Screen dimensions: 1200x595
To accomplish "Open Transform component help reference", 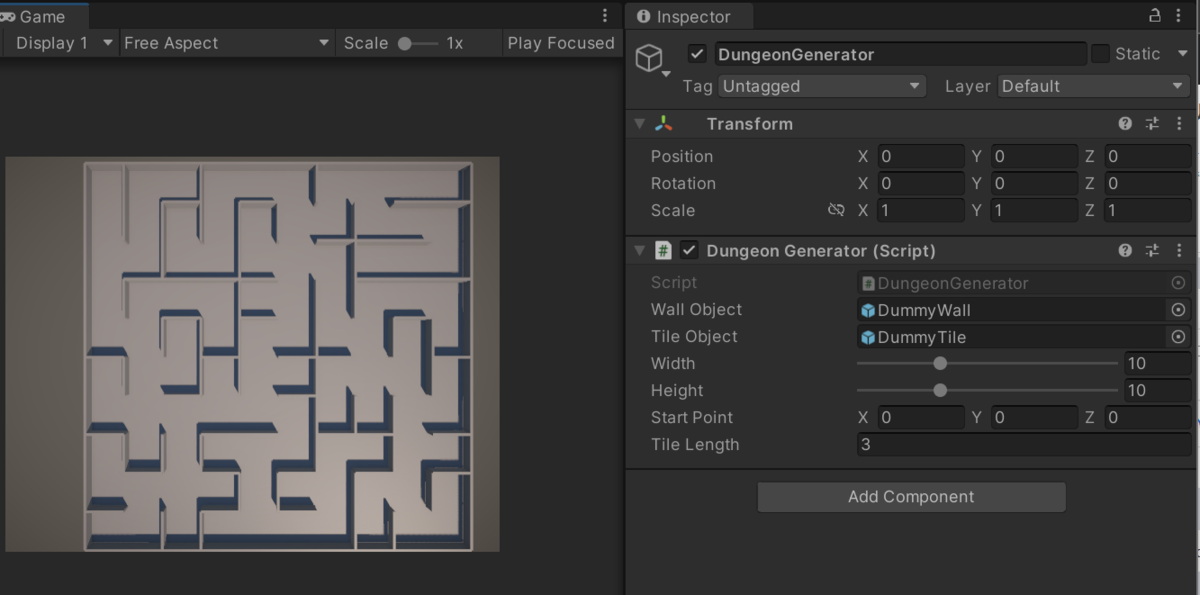I will coord(1125,123).
